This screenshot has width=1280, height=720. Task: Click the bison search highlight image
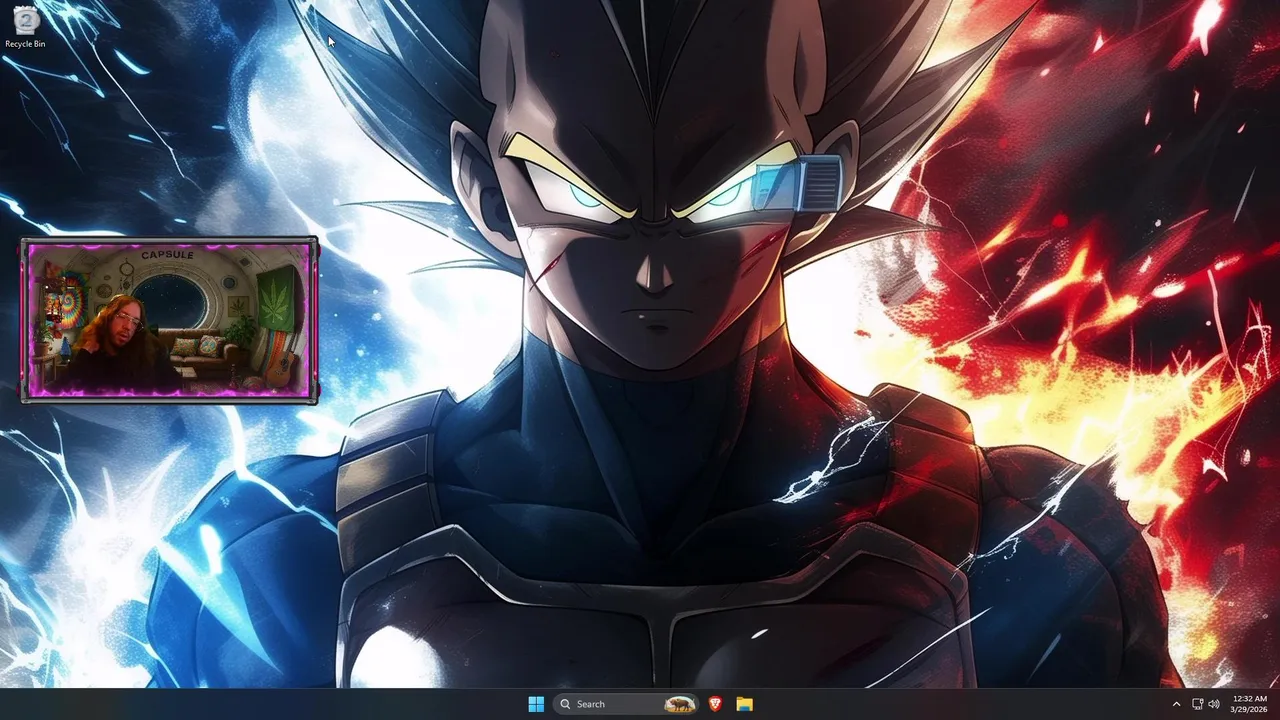point(679,704)
